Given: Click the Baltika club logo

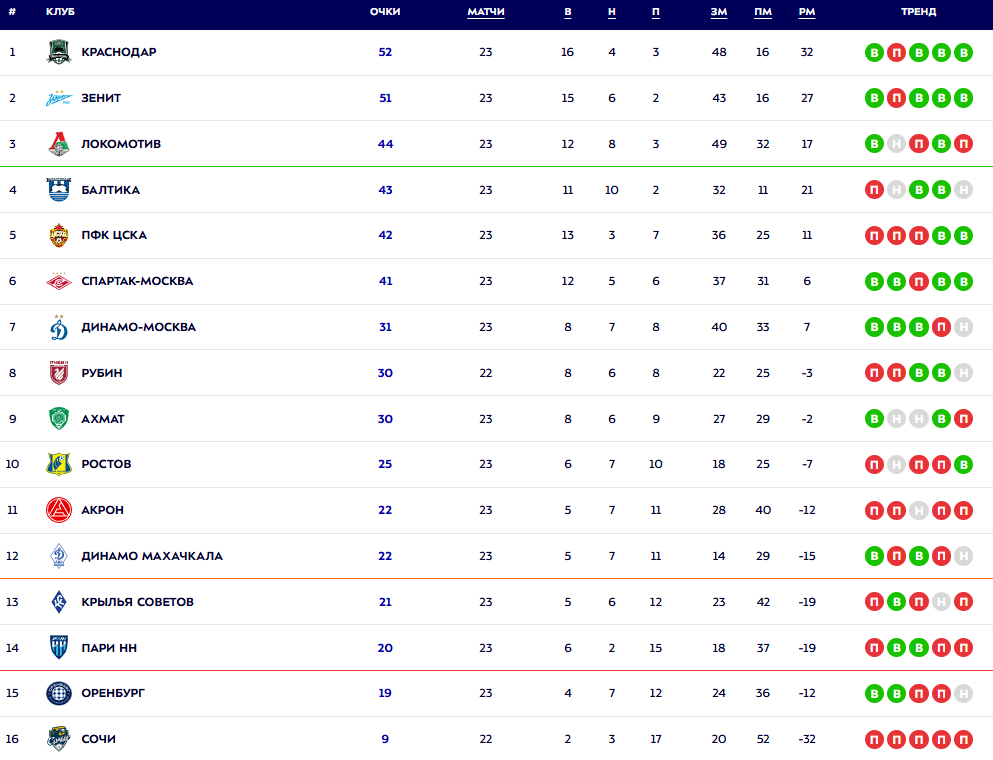Looking at the screenshot, I should (59, 190).
